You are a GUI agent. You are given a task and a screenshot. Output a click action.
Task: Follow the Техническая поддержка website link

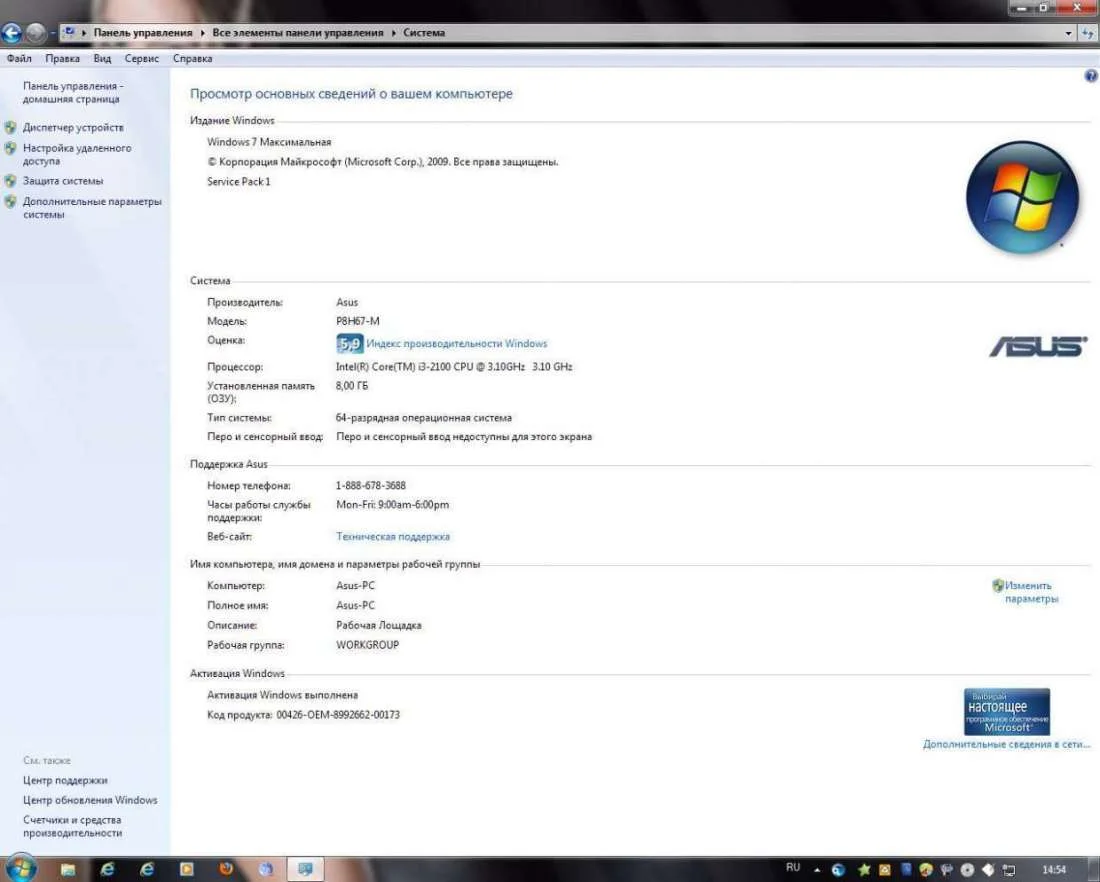pos(393,537)
